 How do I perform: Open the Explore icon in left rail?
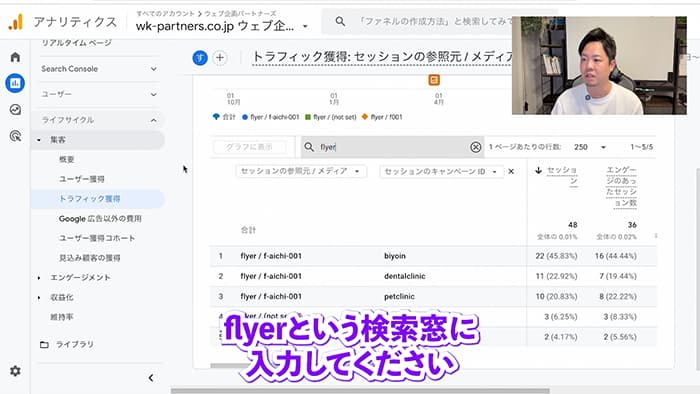point(15,109)
